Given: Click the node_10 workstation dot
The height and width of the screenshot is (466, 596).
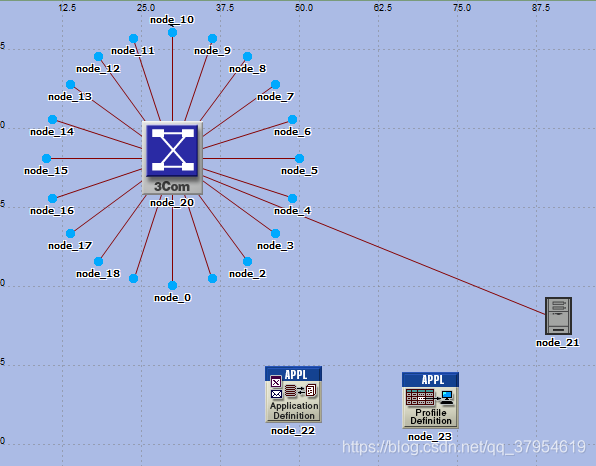Looking at the screenshot, I should click(x=173, y=33).
